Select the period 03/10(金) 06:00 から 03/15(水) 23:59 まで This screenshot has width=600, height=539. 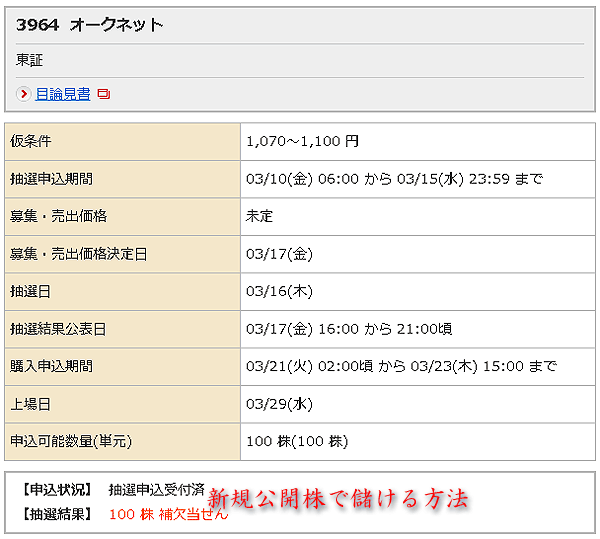pyautogui.click(x=395, y=179)
